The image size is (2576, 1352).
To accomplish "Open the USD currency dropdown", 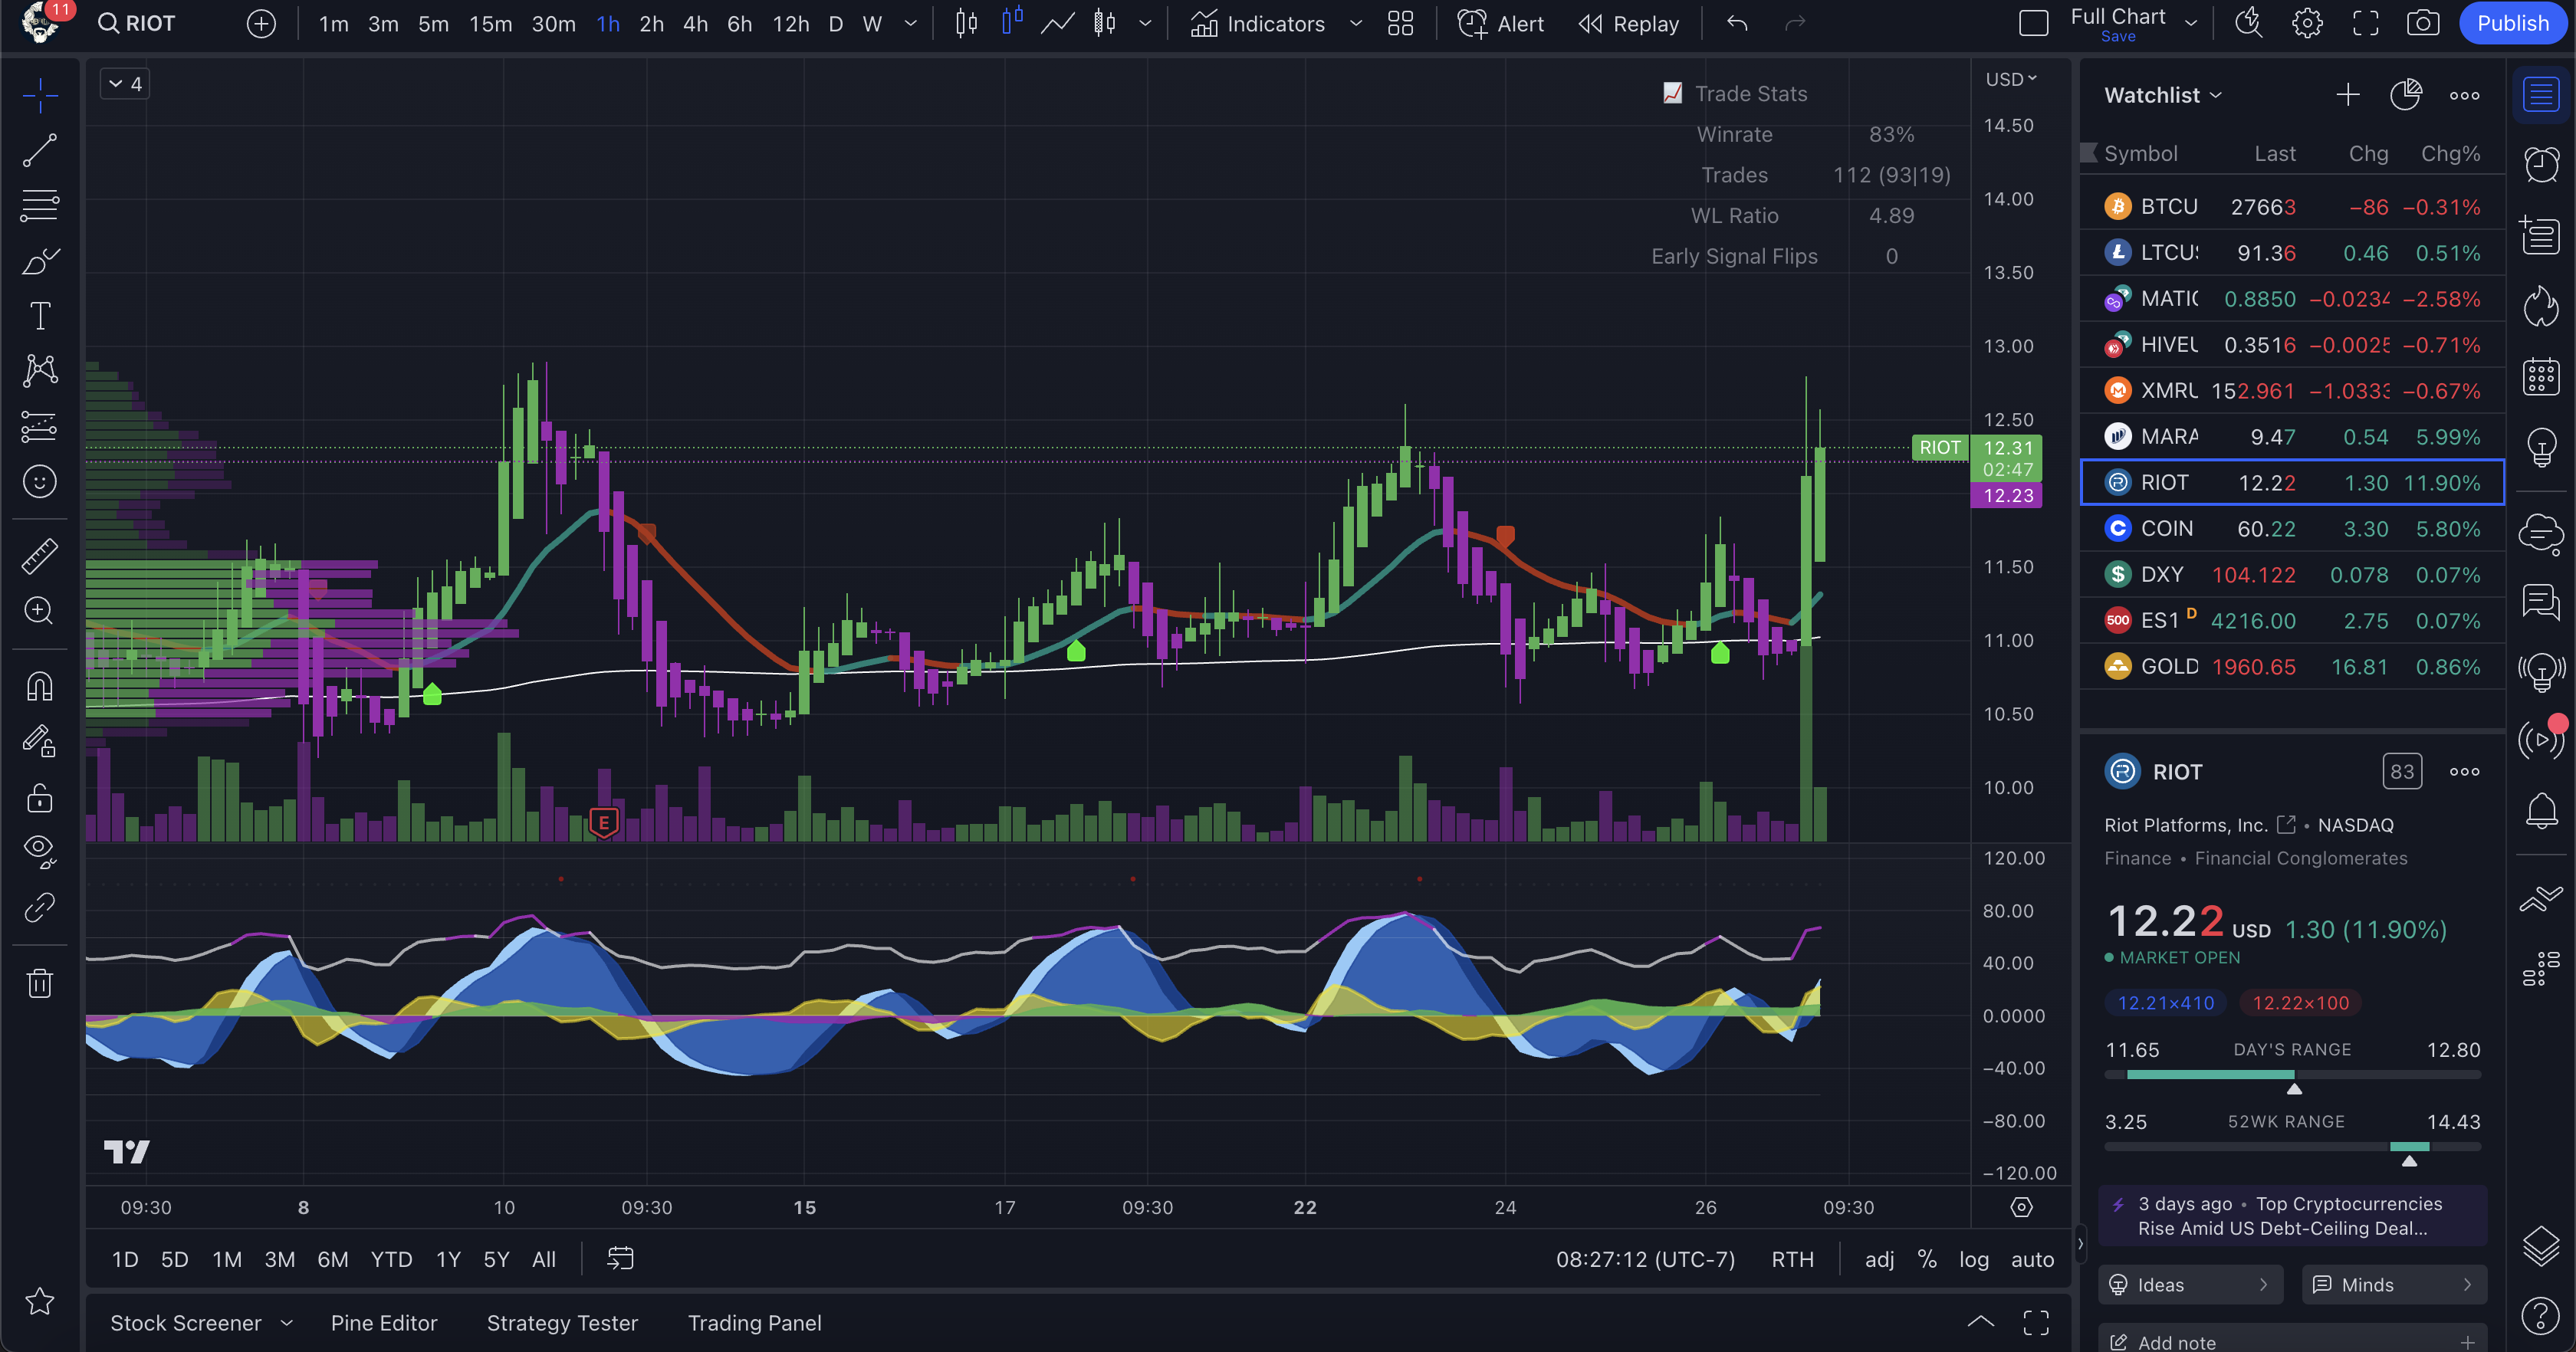I will click(x=2010, y=79).
